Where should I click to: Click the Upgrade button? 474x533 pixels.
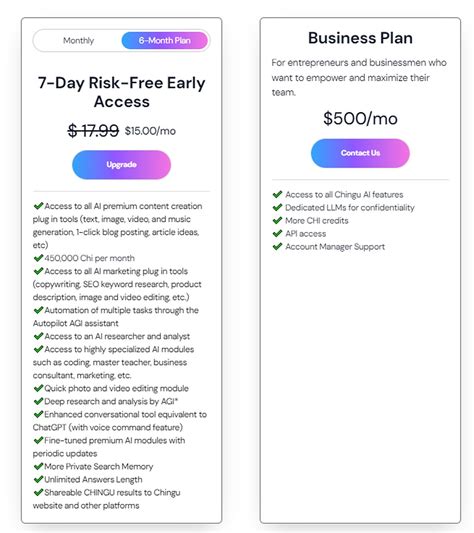click(x=121, y=165)
